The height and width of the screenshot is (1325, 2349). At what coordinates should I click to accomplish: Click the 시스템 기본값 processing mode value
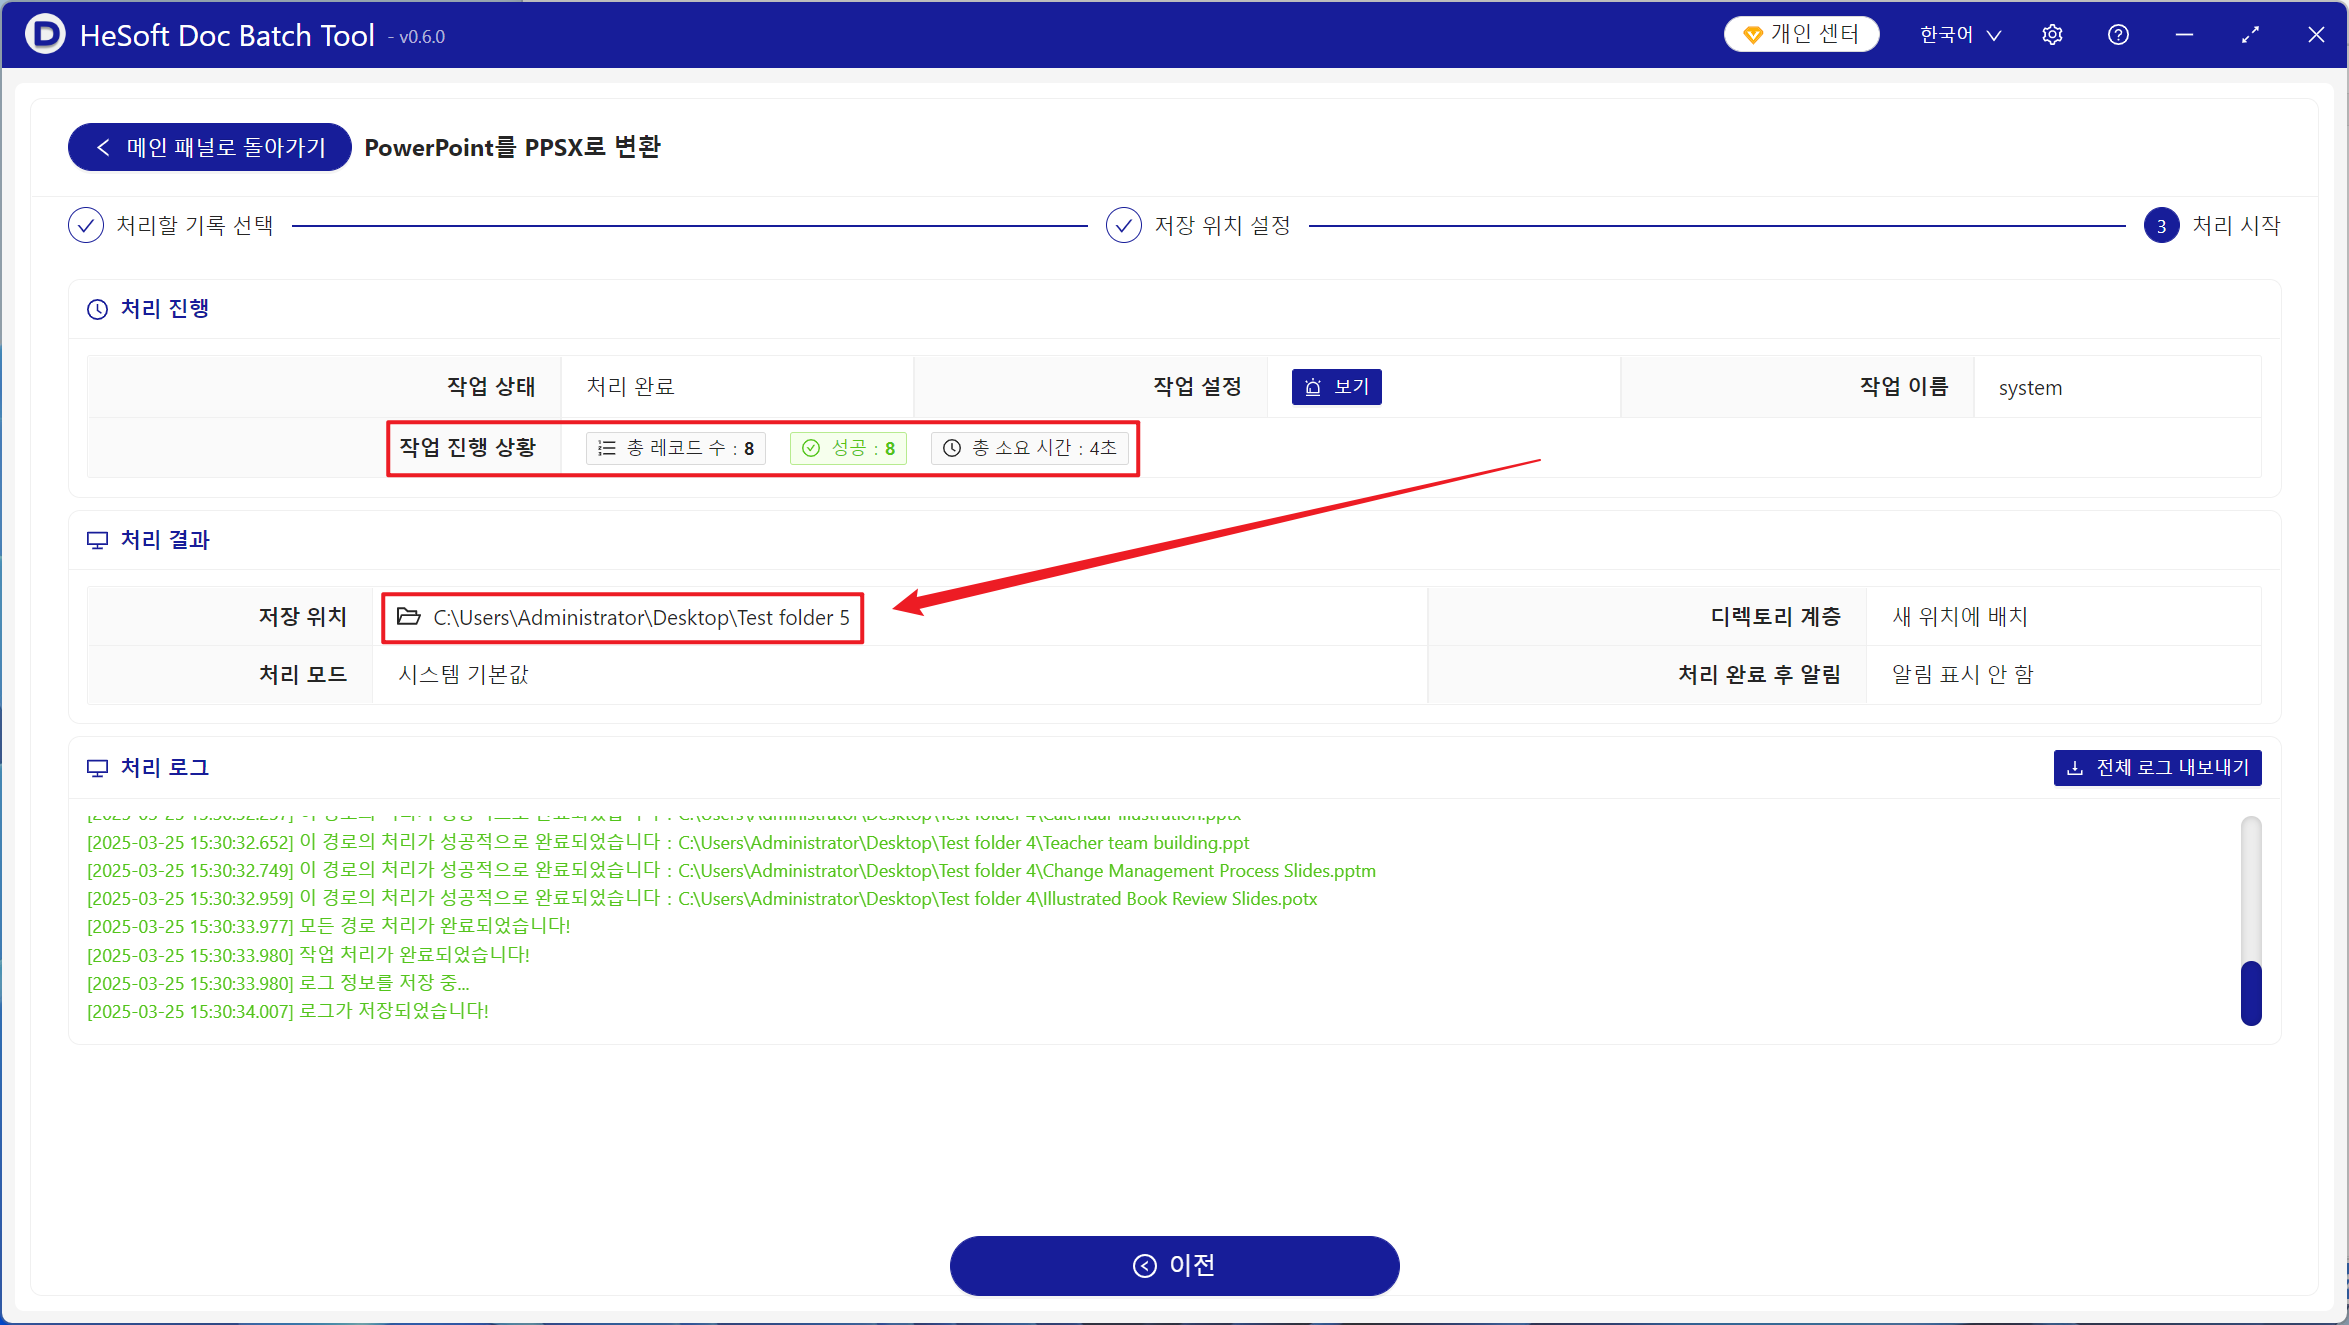pyautogui.click(x=463, y=675)
